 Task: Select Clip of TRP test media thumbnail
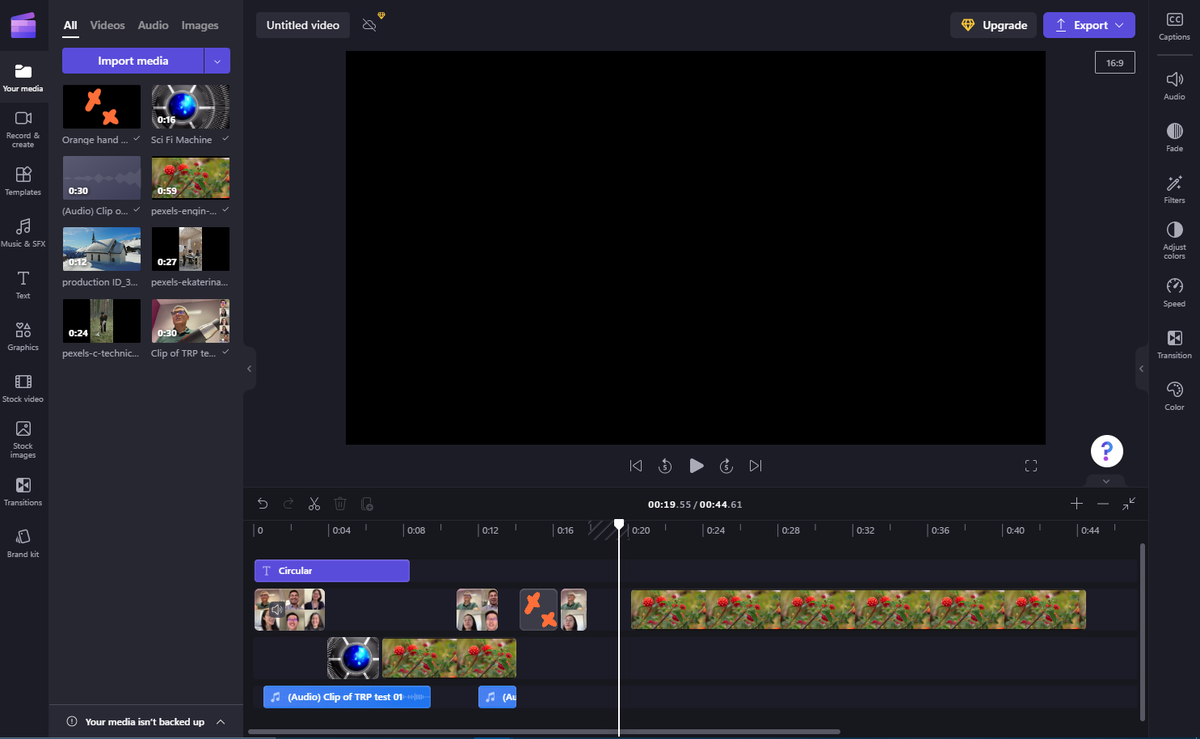(190, 321)
